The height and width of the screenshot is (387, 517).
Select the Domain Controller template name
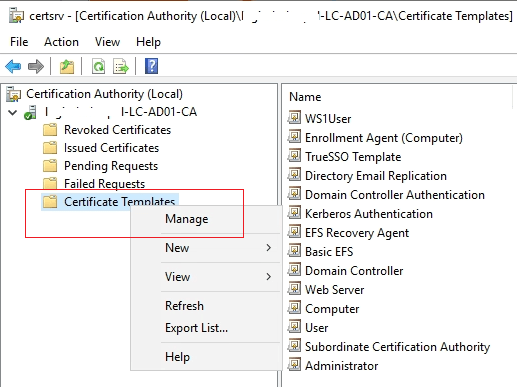[x=354, y=271]
